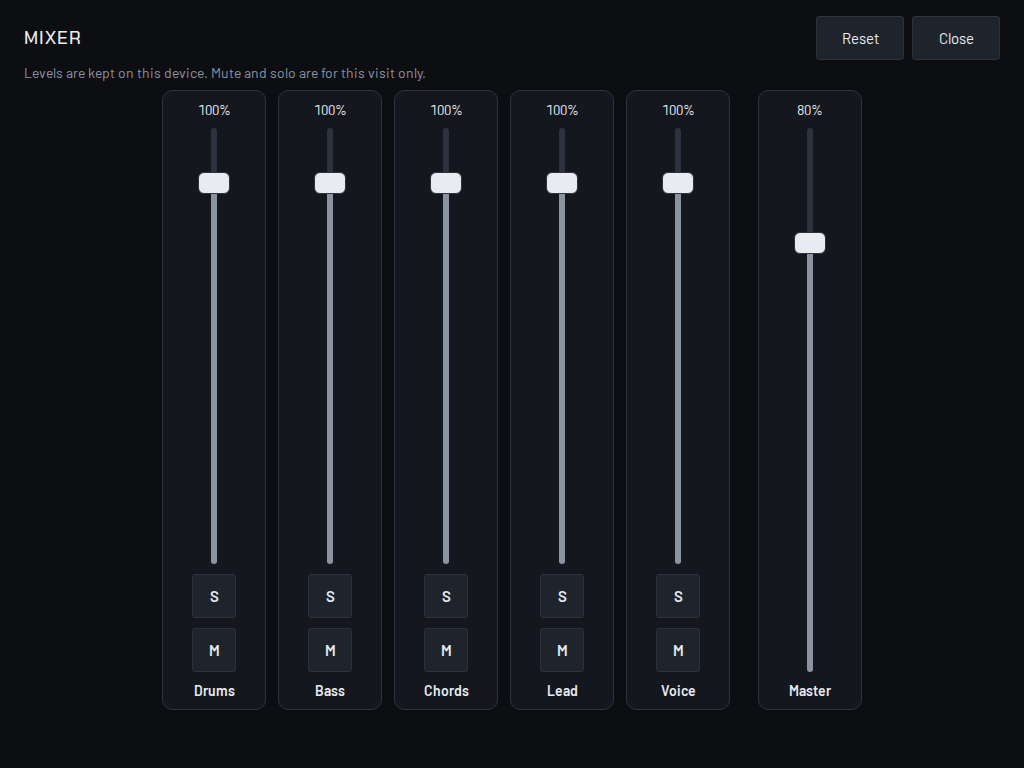Click the Chords 100% level readout
The width and height of the screenshot is (1024, 768).
tap(446, 110)
